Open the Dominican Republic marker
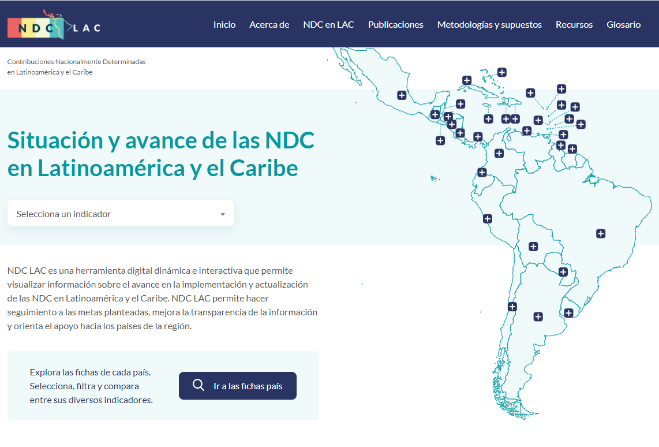The width and height of the screenshot is (659, 447). pyautogui.click(x=515, y=119)
